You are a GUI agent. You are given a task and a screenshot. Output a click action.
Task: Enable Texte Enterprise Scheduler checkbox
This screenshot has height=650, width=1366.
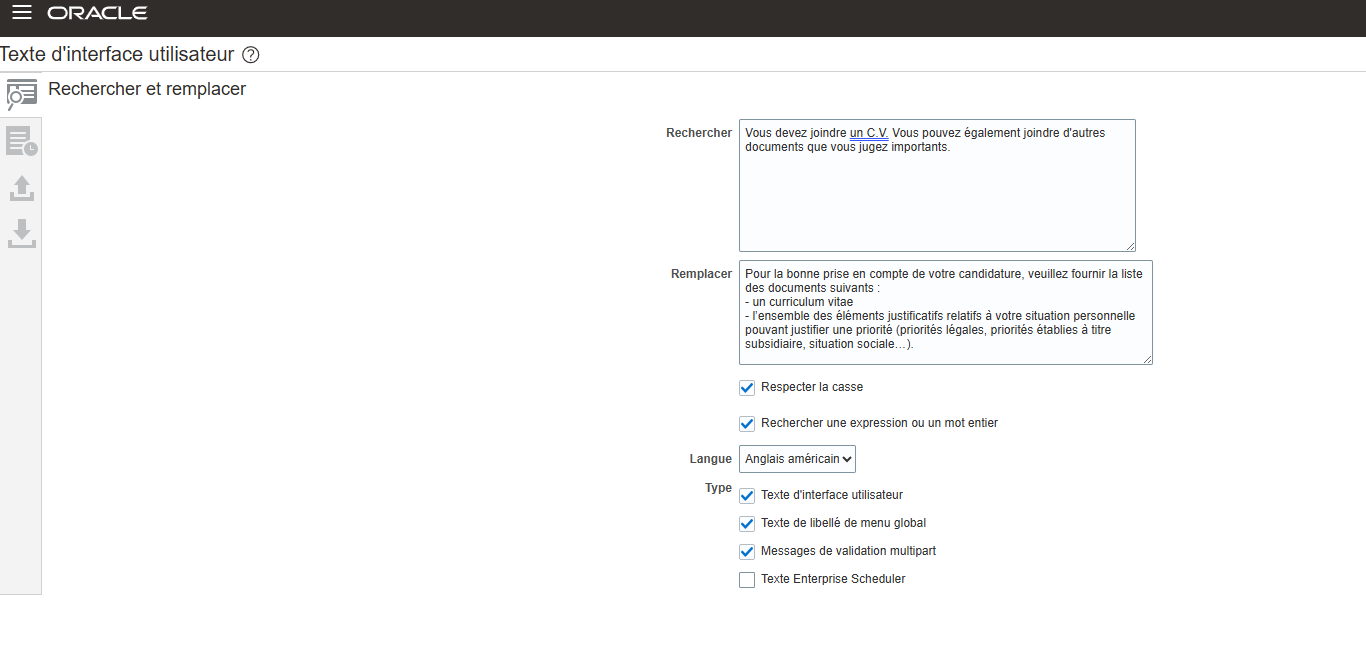coord(747,580)
